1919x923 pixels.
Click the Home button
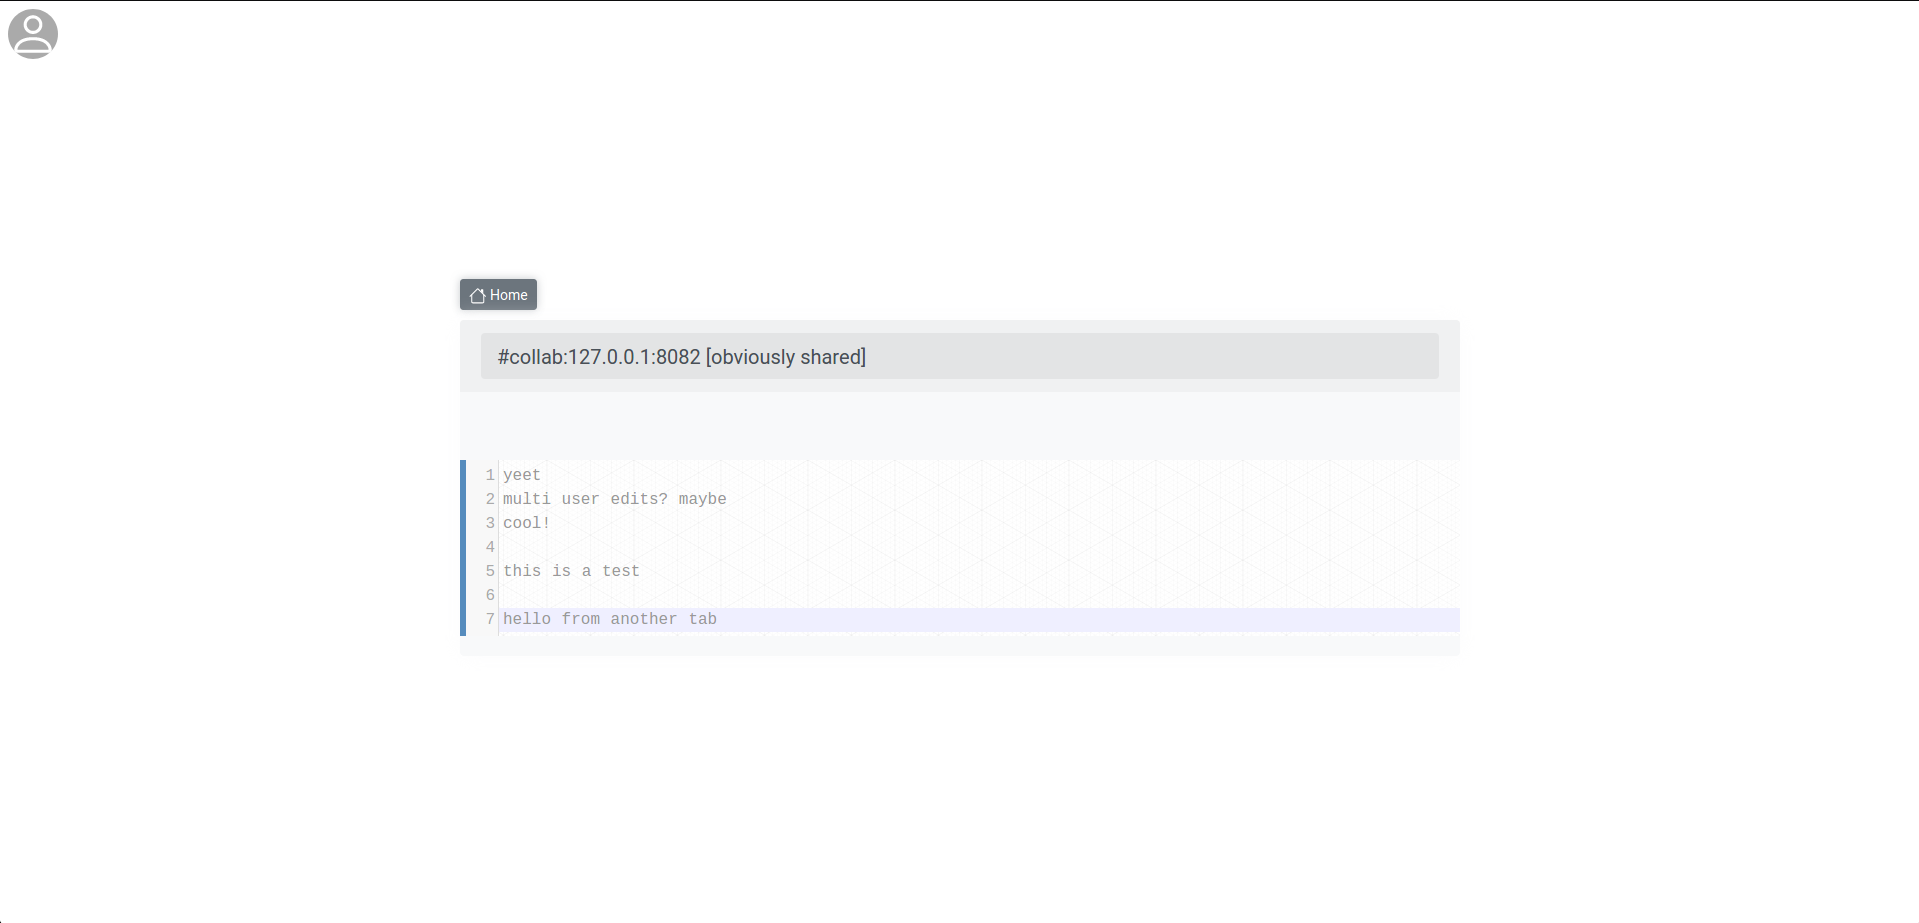pyautogui.click(x=498, y=295)
